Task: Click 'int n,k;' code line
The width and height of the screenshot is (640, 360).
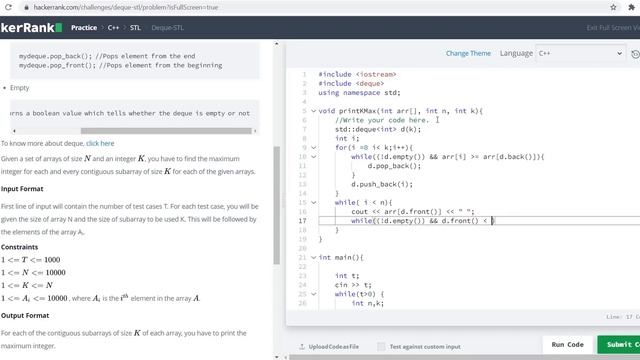Action: point(367,303)
